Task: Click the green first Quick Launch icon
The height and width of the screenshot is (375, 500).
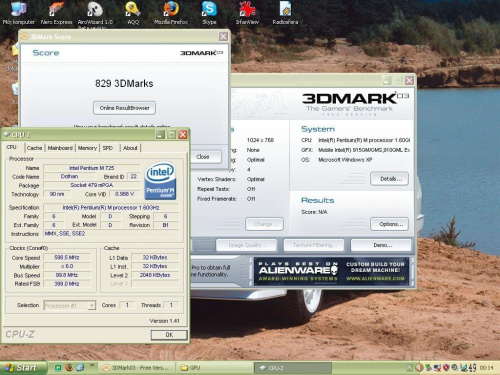Action: [x=58, y=367]
